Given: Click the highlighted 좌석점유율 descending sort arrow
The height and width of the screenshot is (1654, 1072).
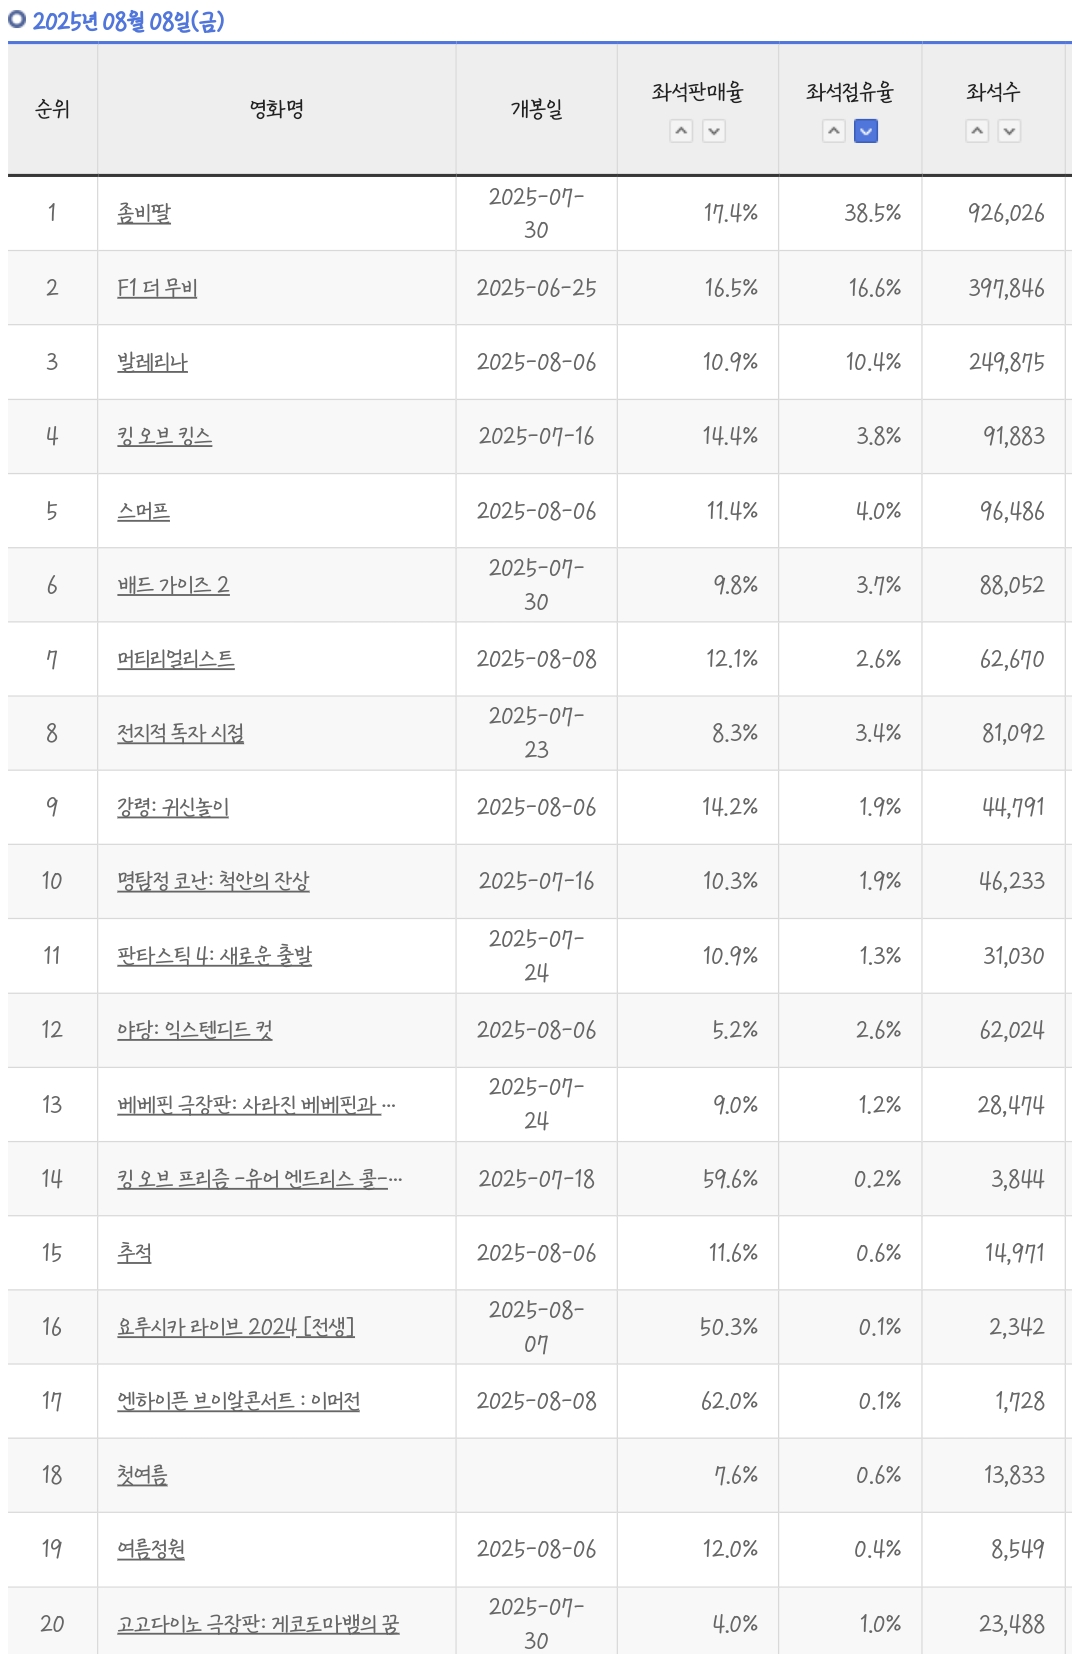Looking at the screenshot, I should 866,131.
